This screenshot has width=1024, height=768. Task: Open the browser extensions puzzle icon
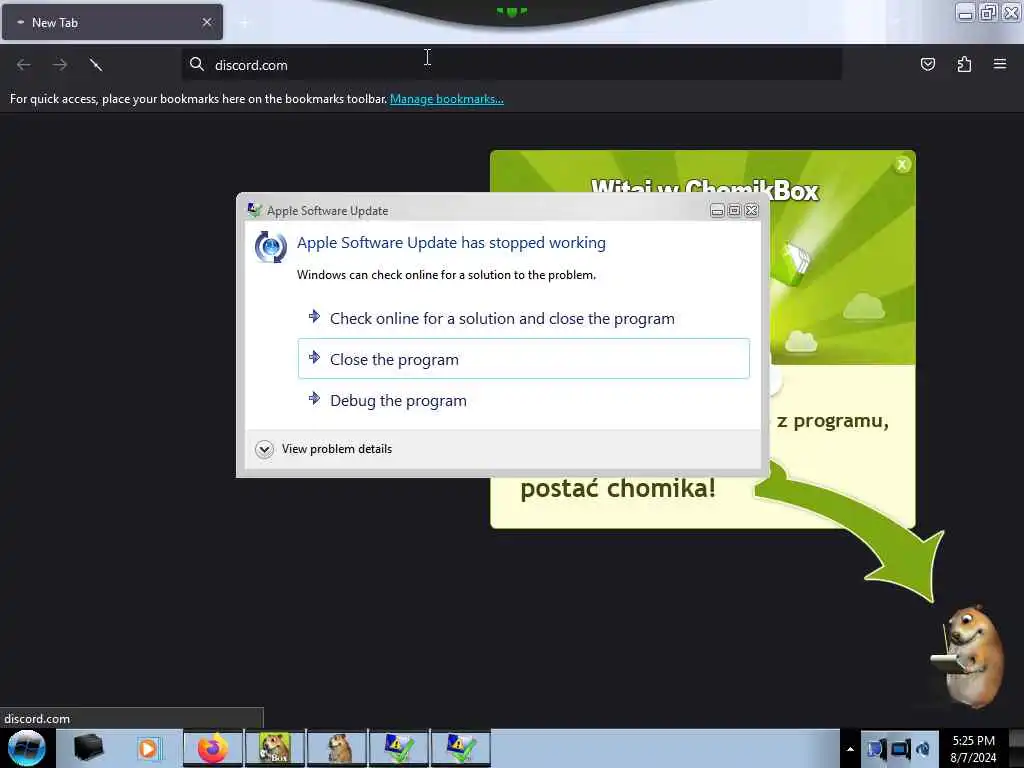pyautogui.click(x=964, y=64)
